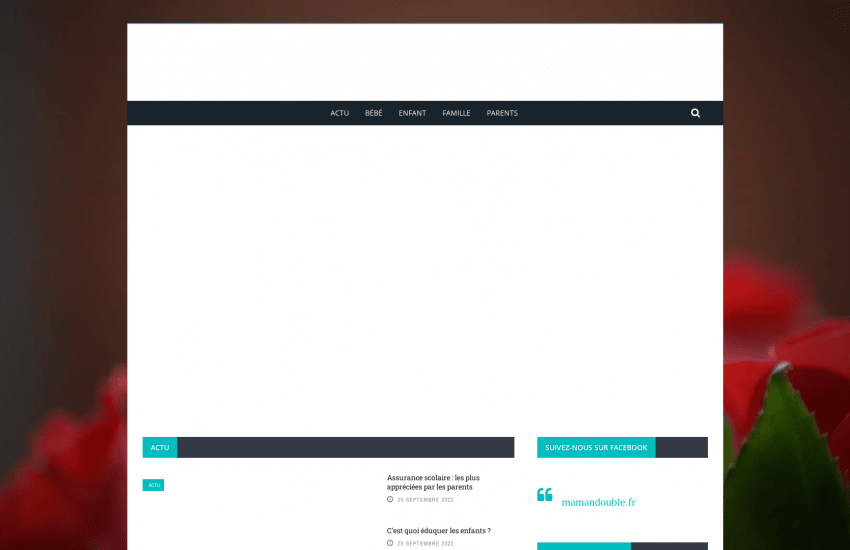Viewport: 850px width, 550px height.
Task: Click the date under éduquer les enfants title
Action: (x=425, y=543)
